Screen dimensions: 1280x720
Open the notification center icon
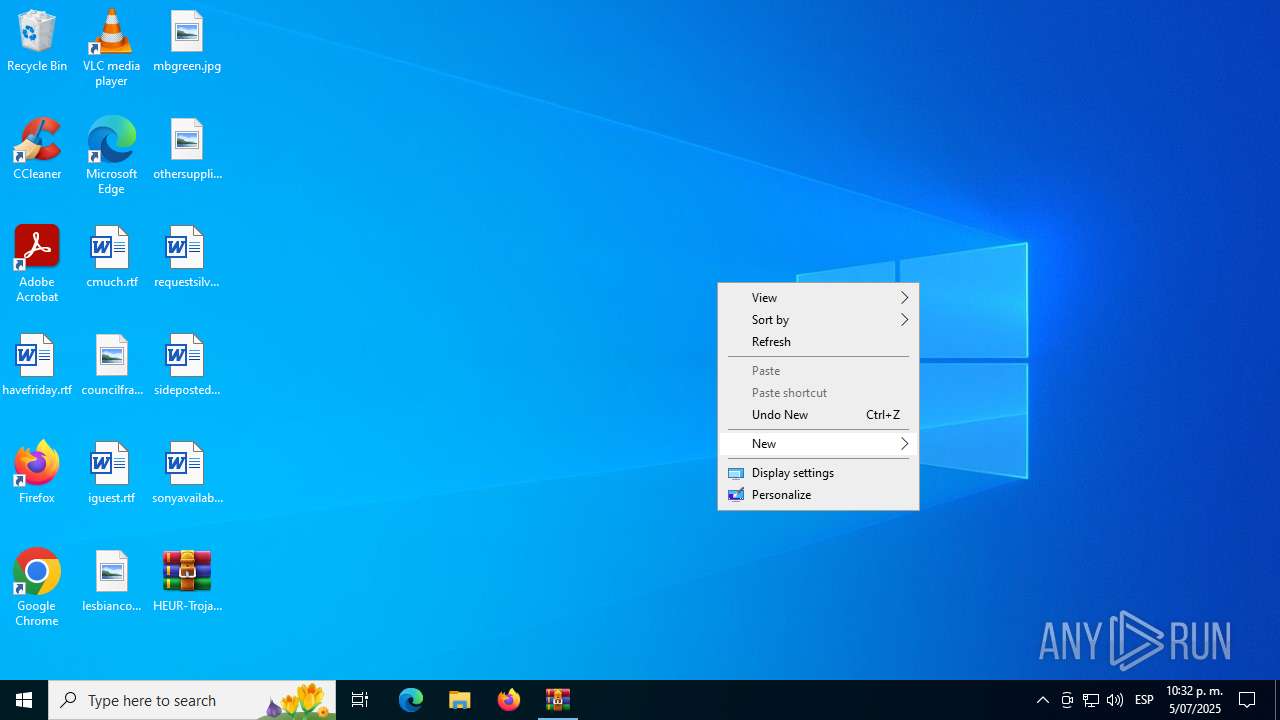pyautogui.click(x=1247, y=700)
